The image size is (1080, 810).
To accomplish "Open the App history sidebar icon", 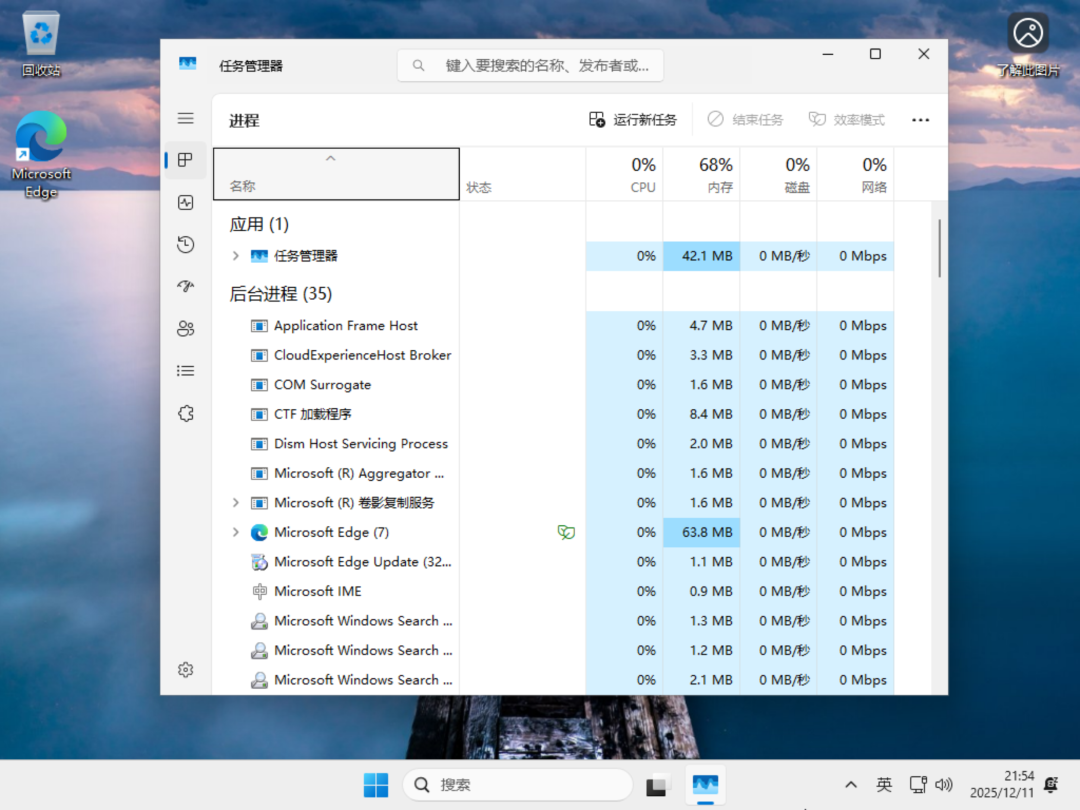I will click(185, 245).
